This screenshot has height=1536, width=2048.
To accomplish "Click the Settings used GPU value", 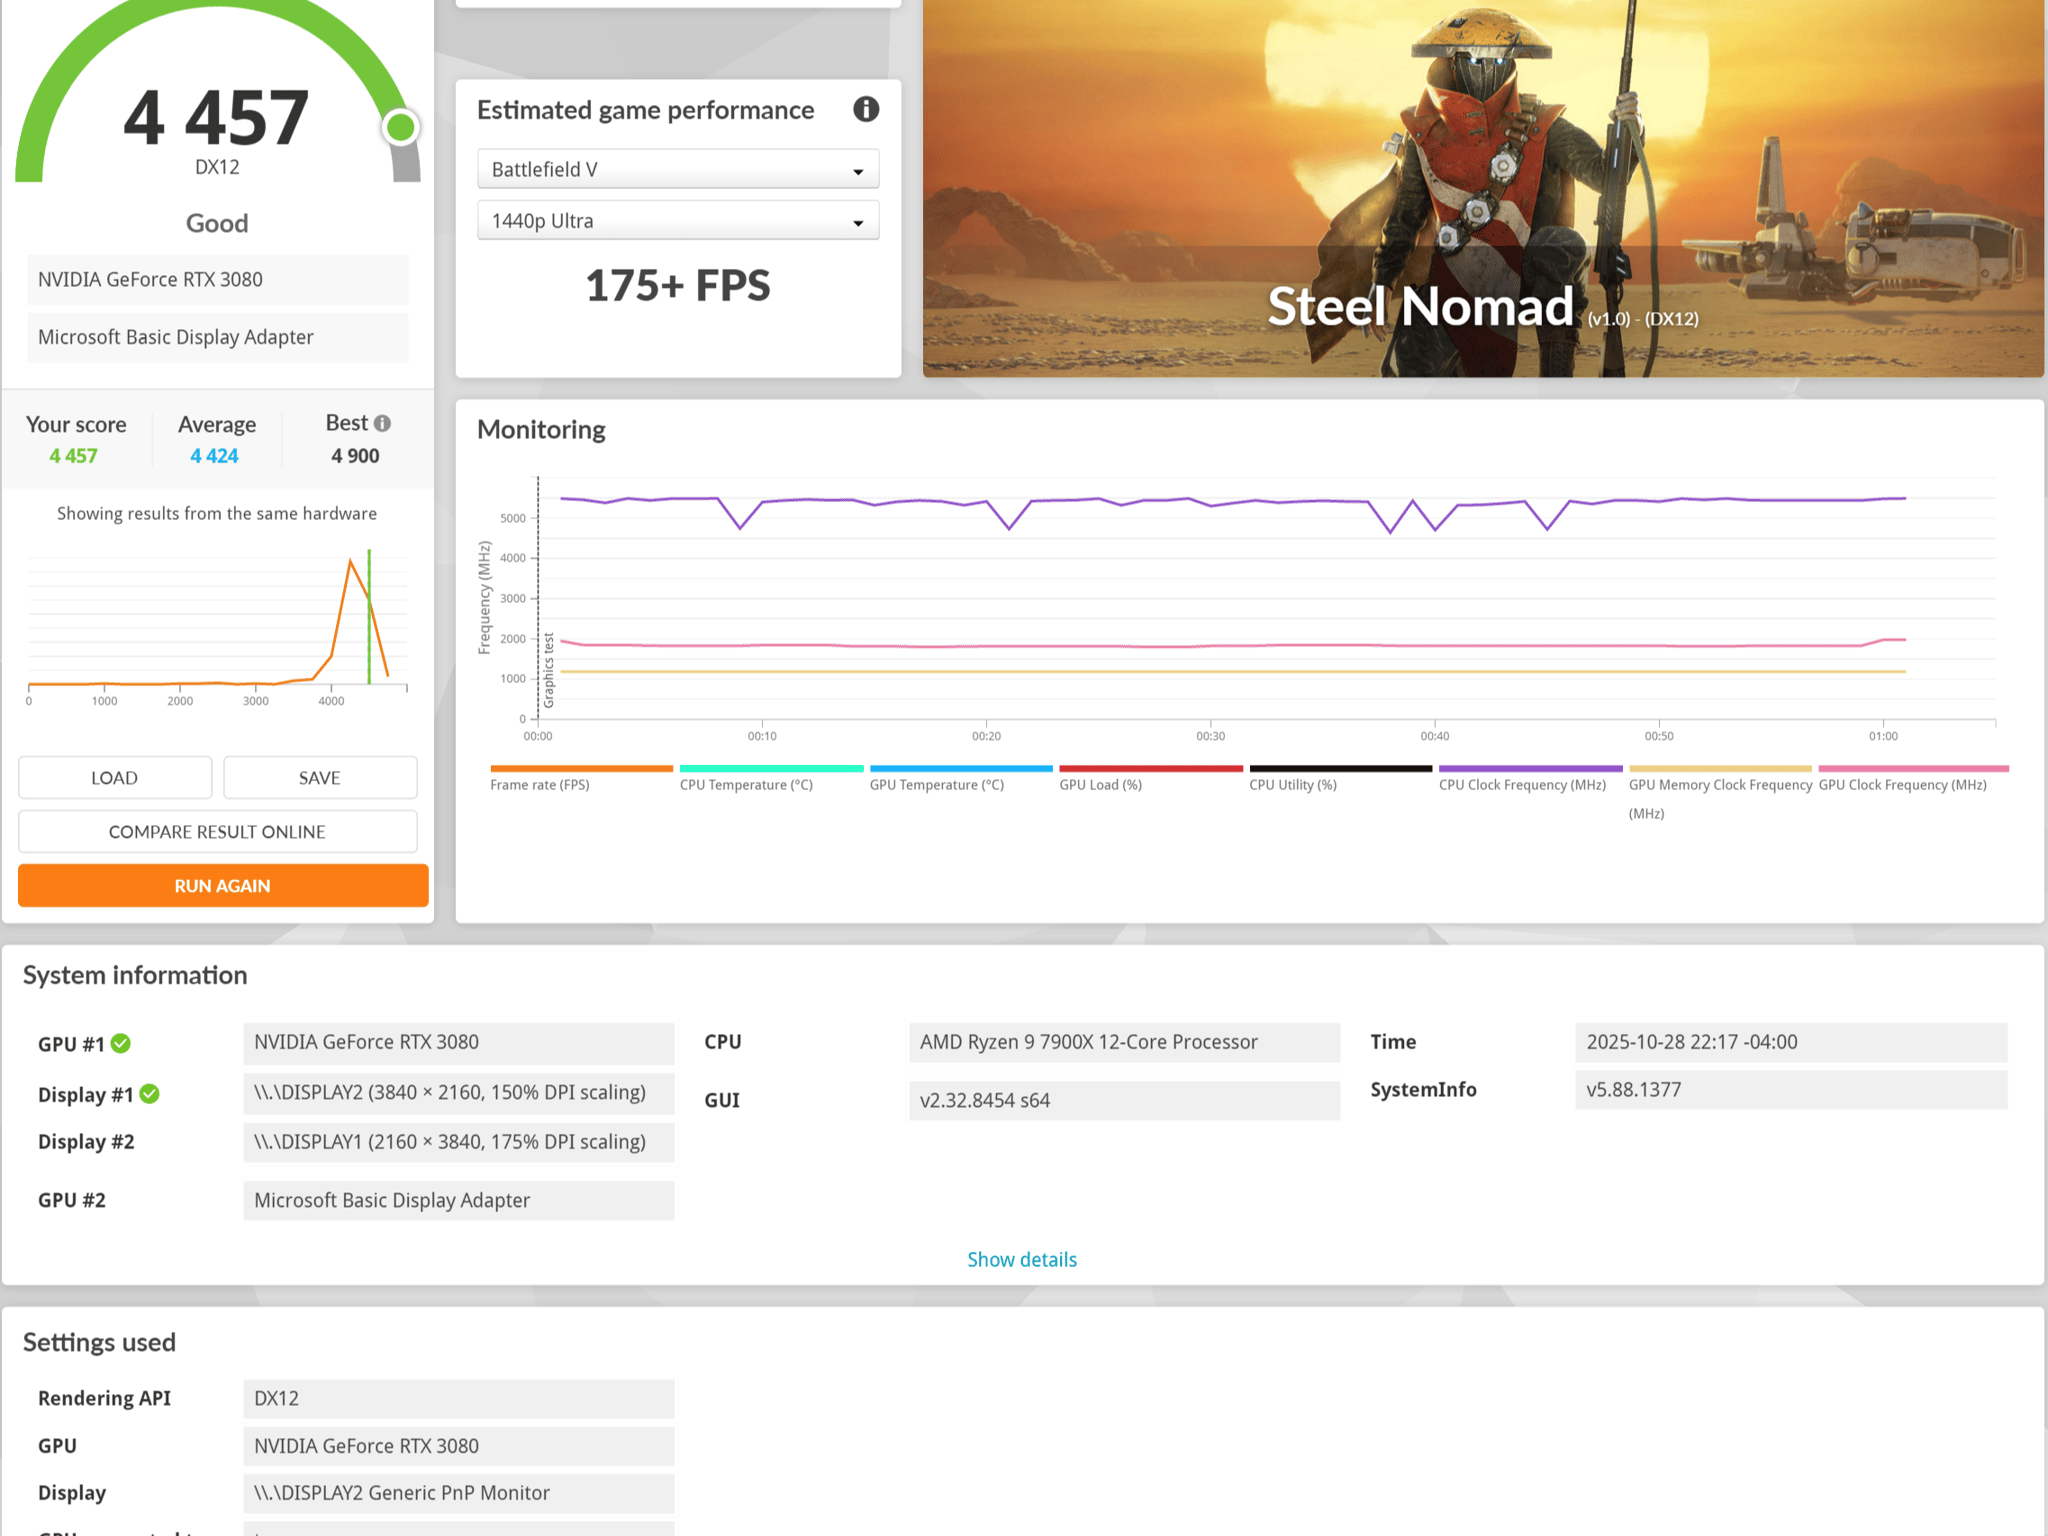I will coord(459,1446).
